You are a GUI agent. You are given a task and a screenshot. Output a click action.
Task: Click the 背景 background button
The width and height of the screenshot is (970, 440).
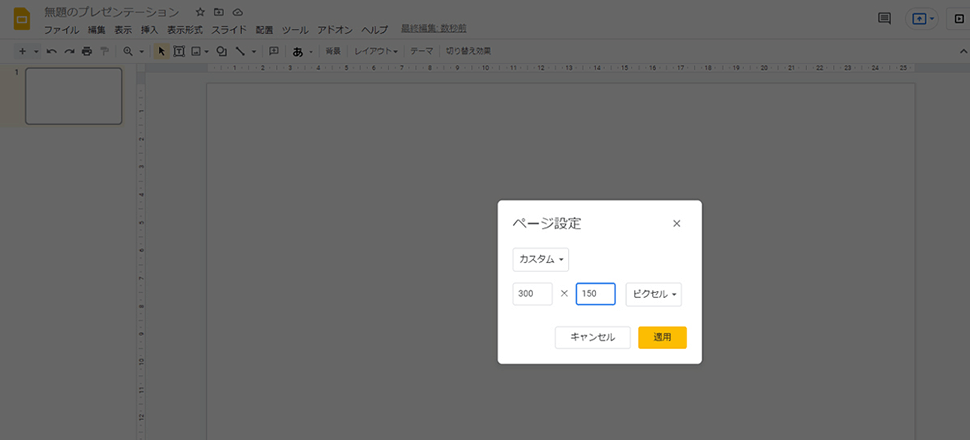point(333,51)
